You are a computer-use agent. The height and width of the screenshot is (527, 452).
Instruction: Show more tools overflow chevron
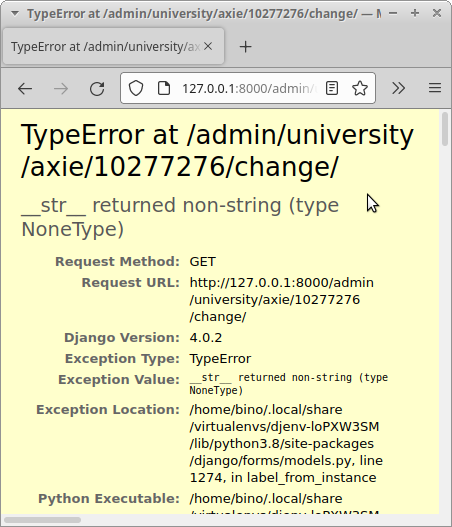click(x=398, y=88)
